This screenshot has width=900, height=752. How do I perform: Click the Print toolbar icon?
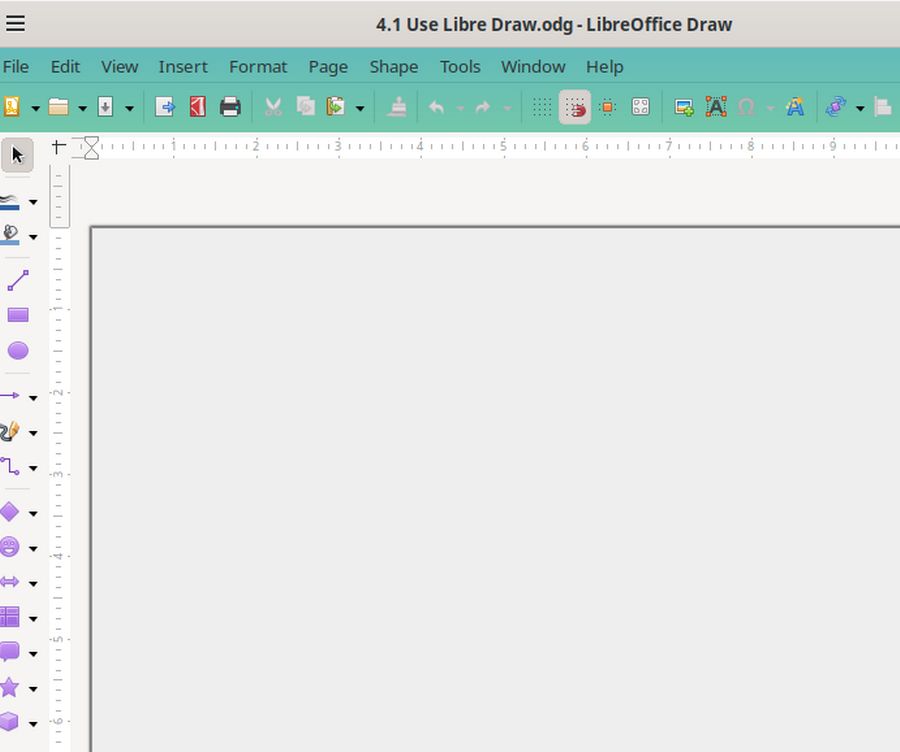tap(230, 107)
